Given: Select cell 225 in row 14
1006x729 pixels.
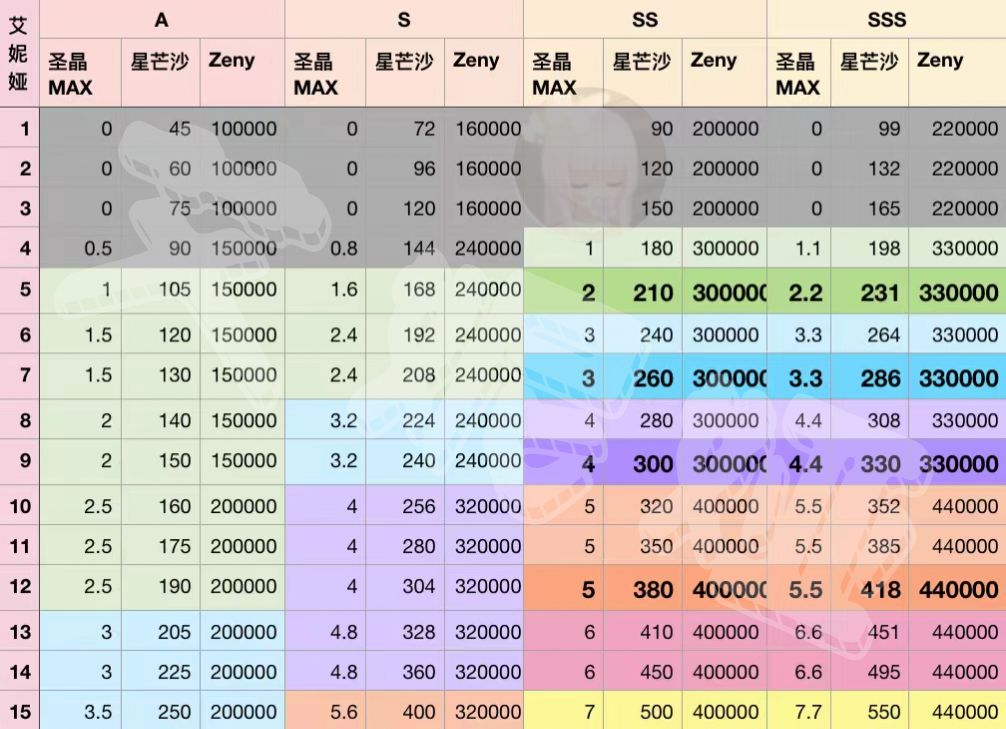Looking at the screenshot, I should point(160,672).
